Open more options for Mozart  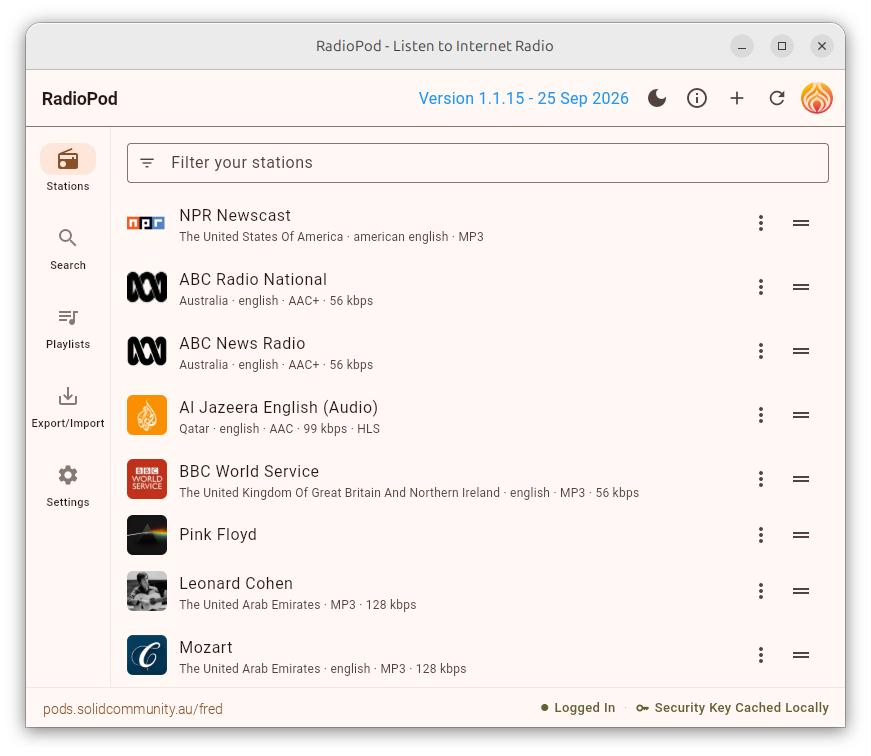[761, 655]
